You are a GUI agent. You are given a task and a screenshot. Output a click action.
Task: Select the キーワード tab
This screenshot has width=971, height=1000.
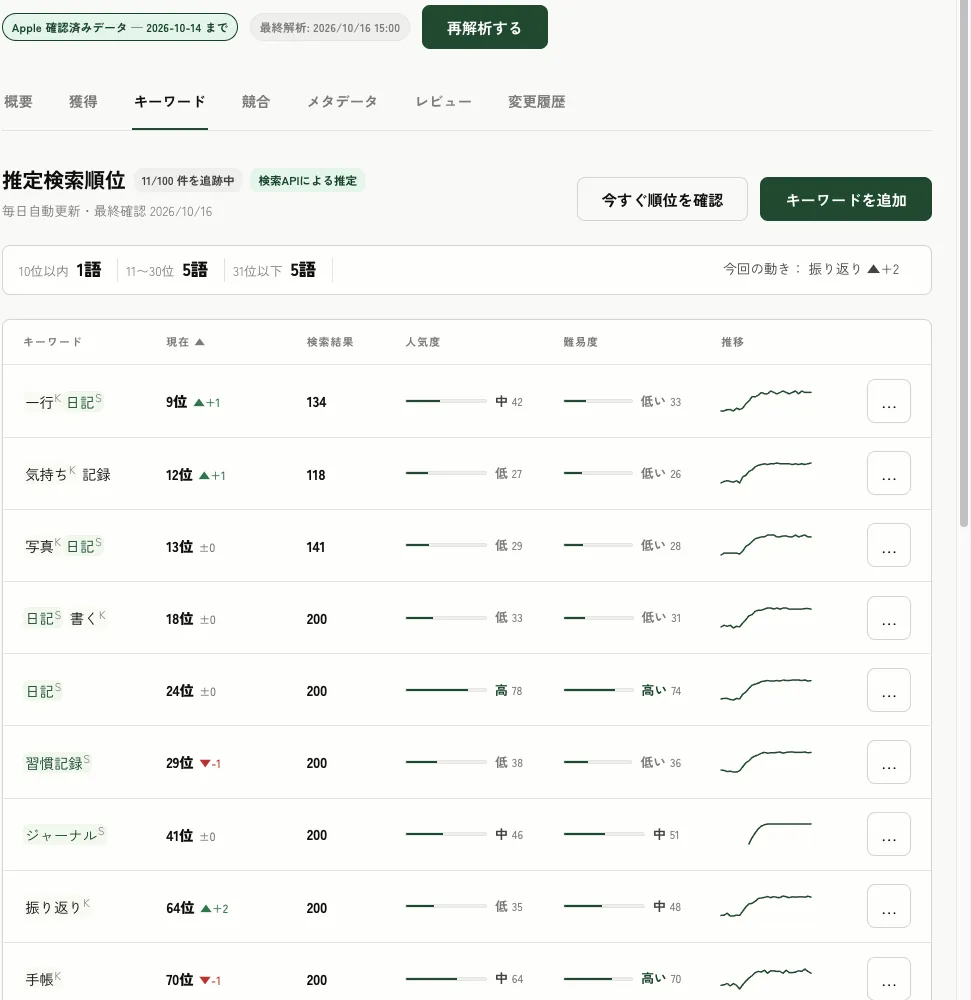(170, 101)
